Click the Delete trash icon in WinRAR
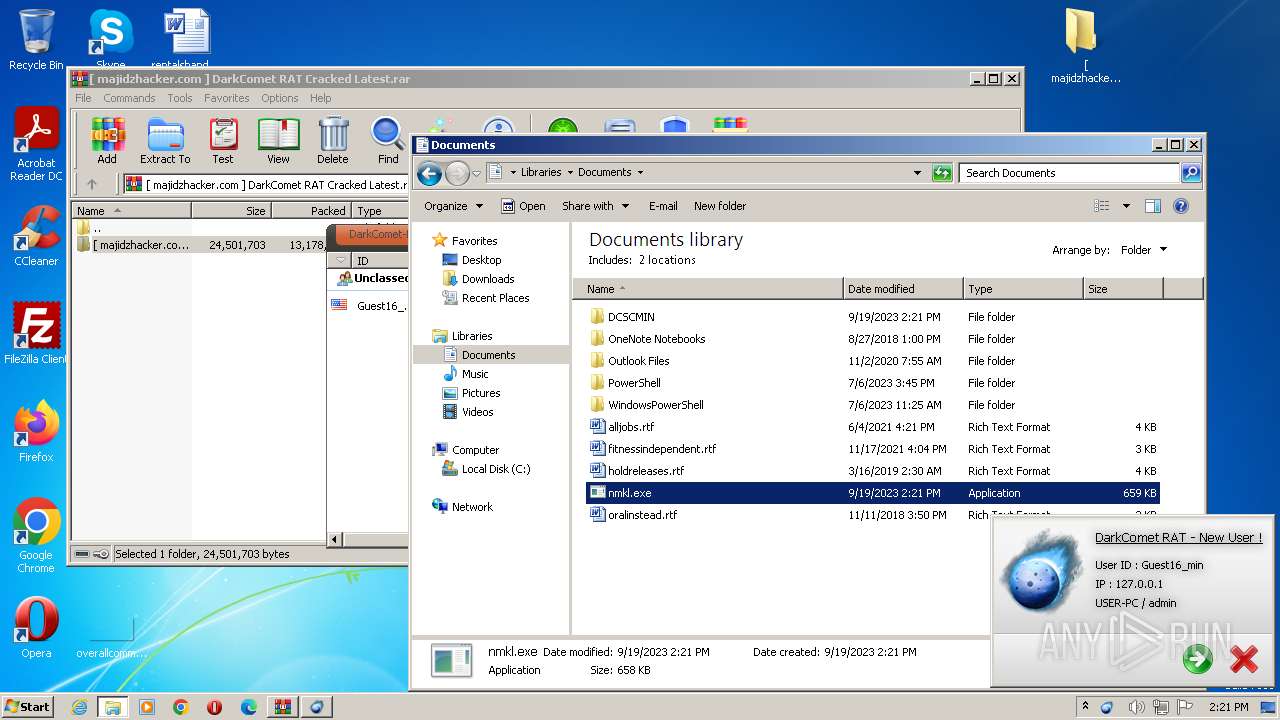The height and width of the screenshot is (720, 1280). [x=333, y=140]
